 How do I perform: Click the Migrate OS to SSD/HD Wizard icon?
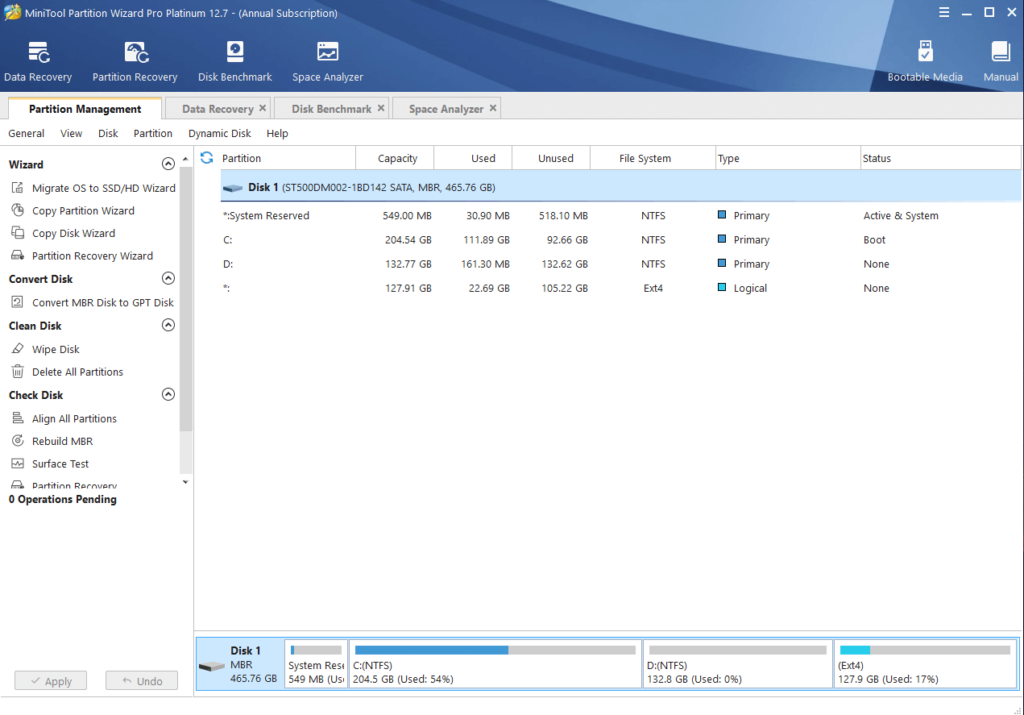coord(18,188)
